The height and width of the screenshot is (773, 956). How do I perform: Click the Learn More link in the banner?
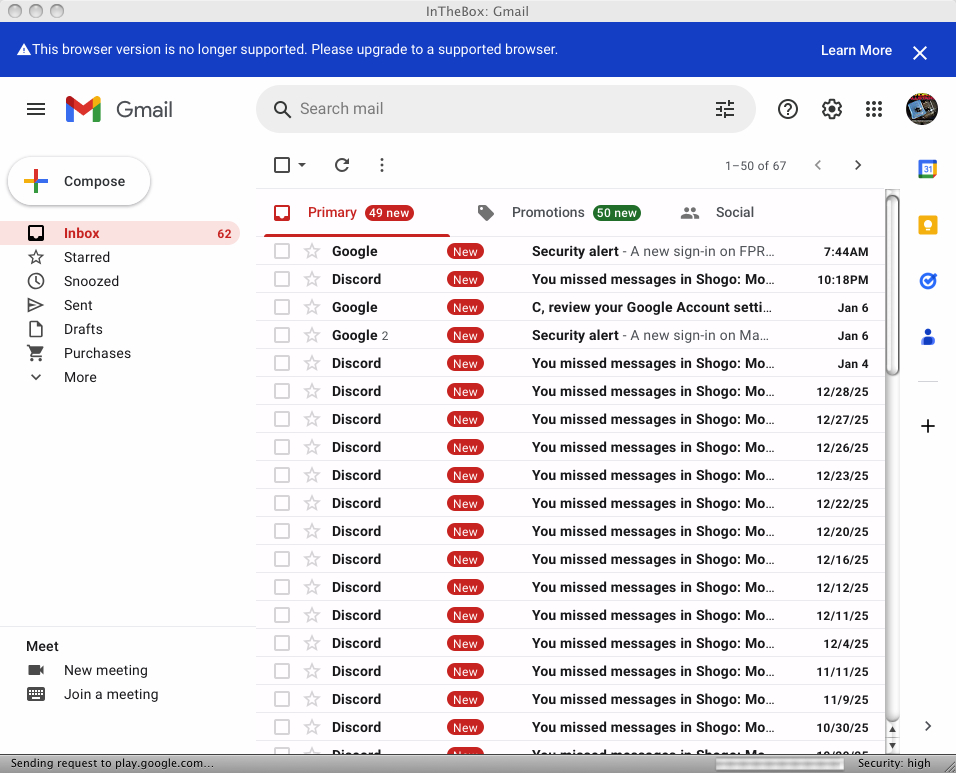[855, 50]
